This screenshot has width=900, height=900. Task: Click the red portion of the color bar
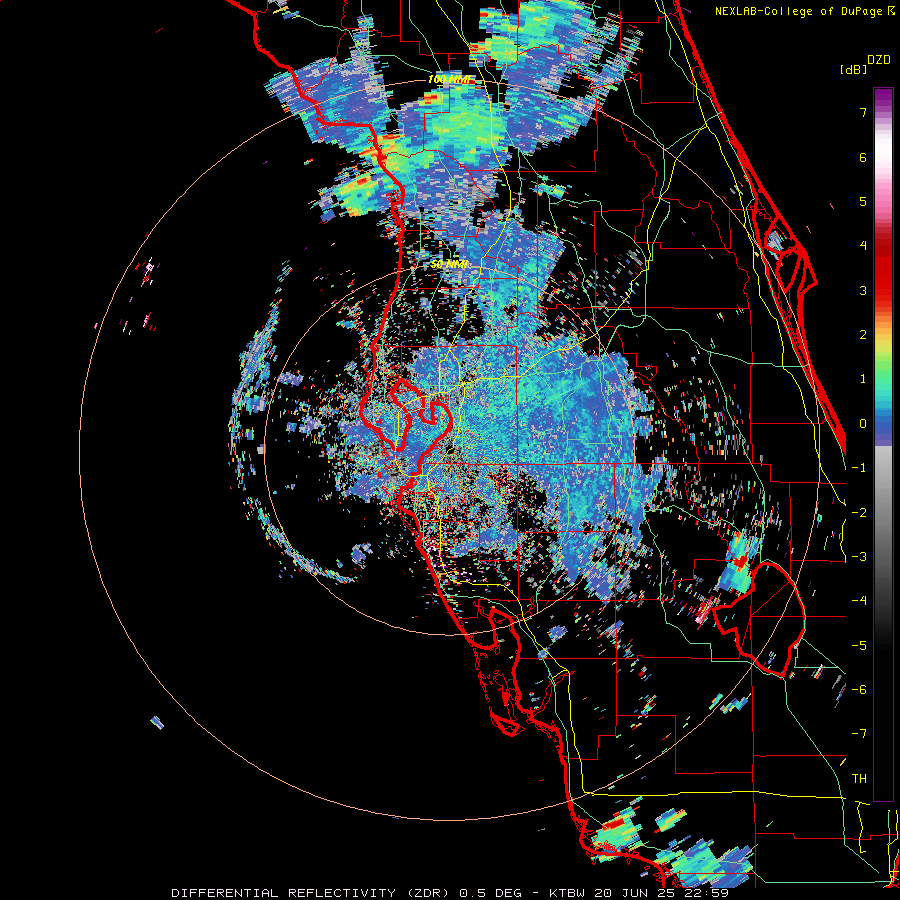point(883,270)
